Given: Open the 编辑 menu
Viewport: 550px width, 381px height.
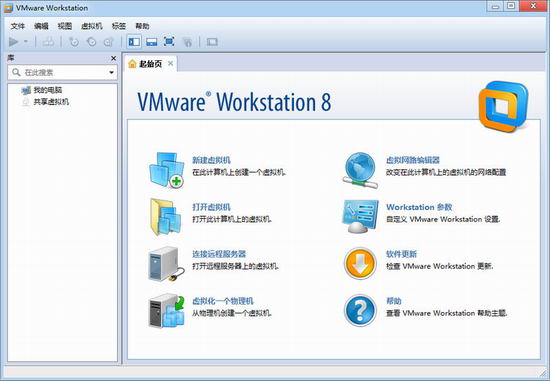Looking at the screenshot, I should pos(41,26).
